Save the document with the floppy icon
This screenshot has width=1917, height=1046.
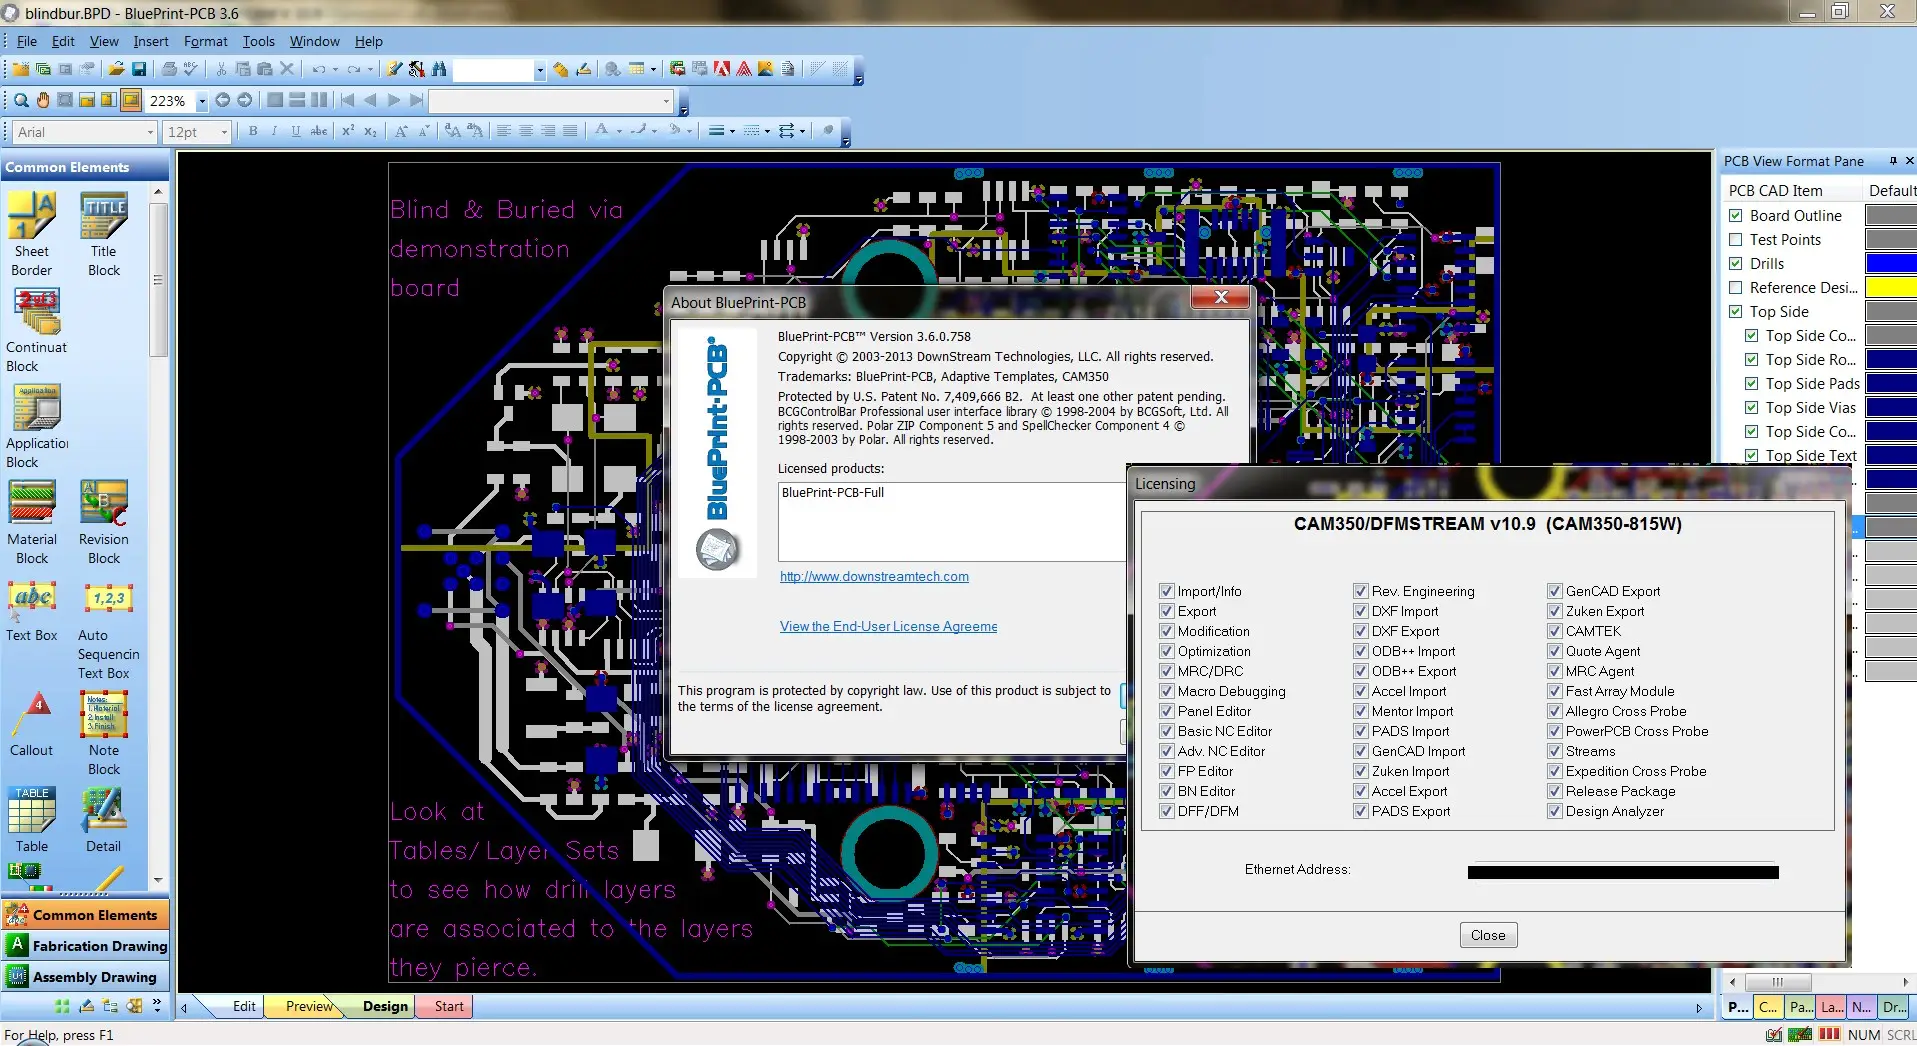pos(139,69)
